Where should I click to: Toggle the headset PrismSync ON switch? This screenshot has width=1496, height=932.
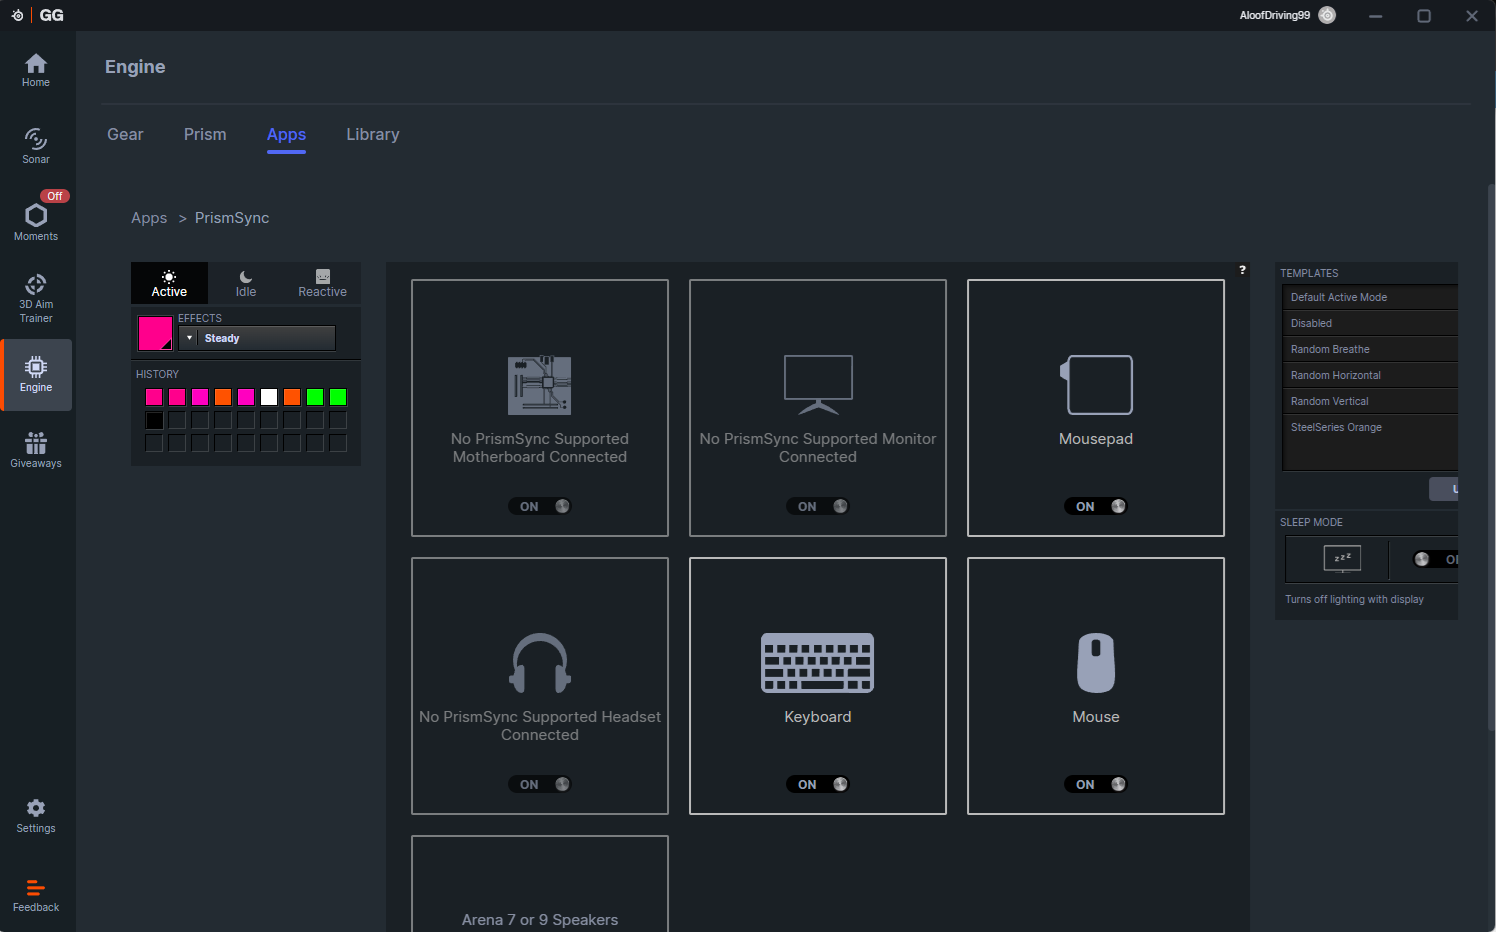(540, 784)
